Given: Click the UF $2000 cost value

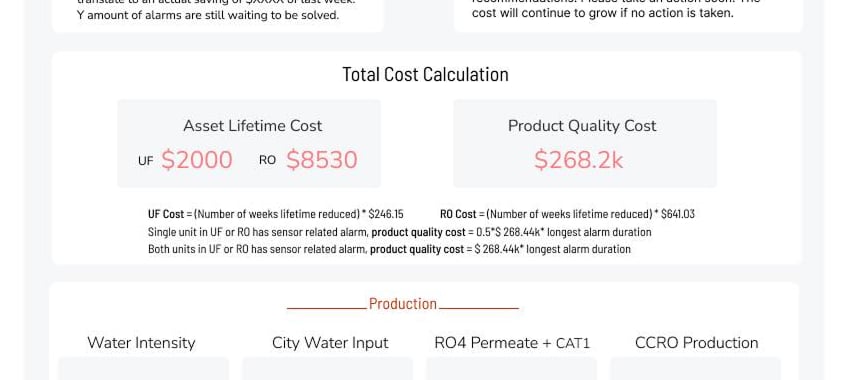Looking at the screenshot, I should pos(197,160).
